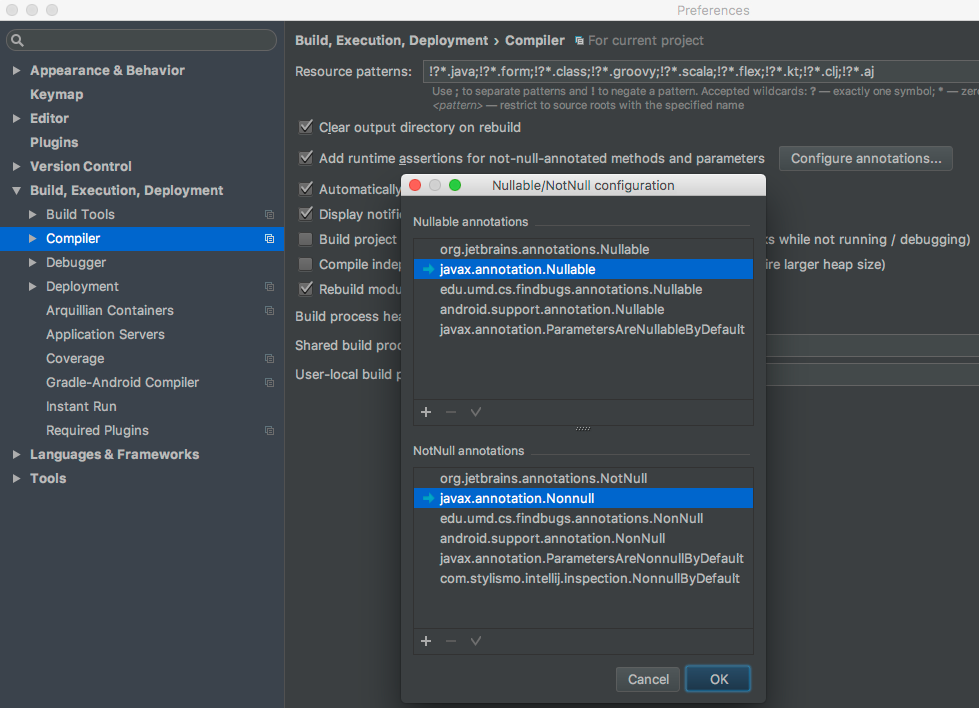Select edu.umd.cs.findbugs.annotations.Nullable entry
The width and height of the screenshot is (979, 708).
[x=583, y=290]
